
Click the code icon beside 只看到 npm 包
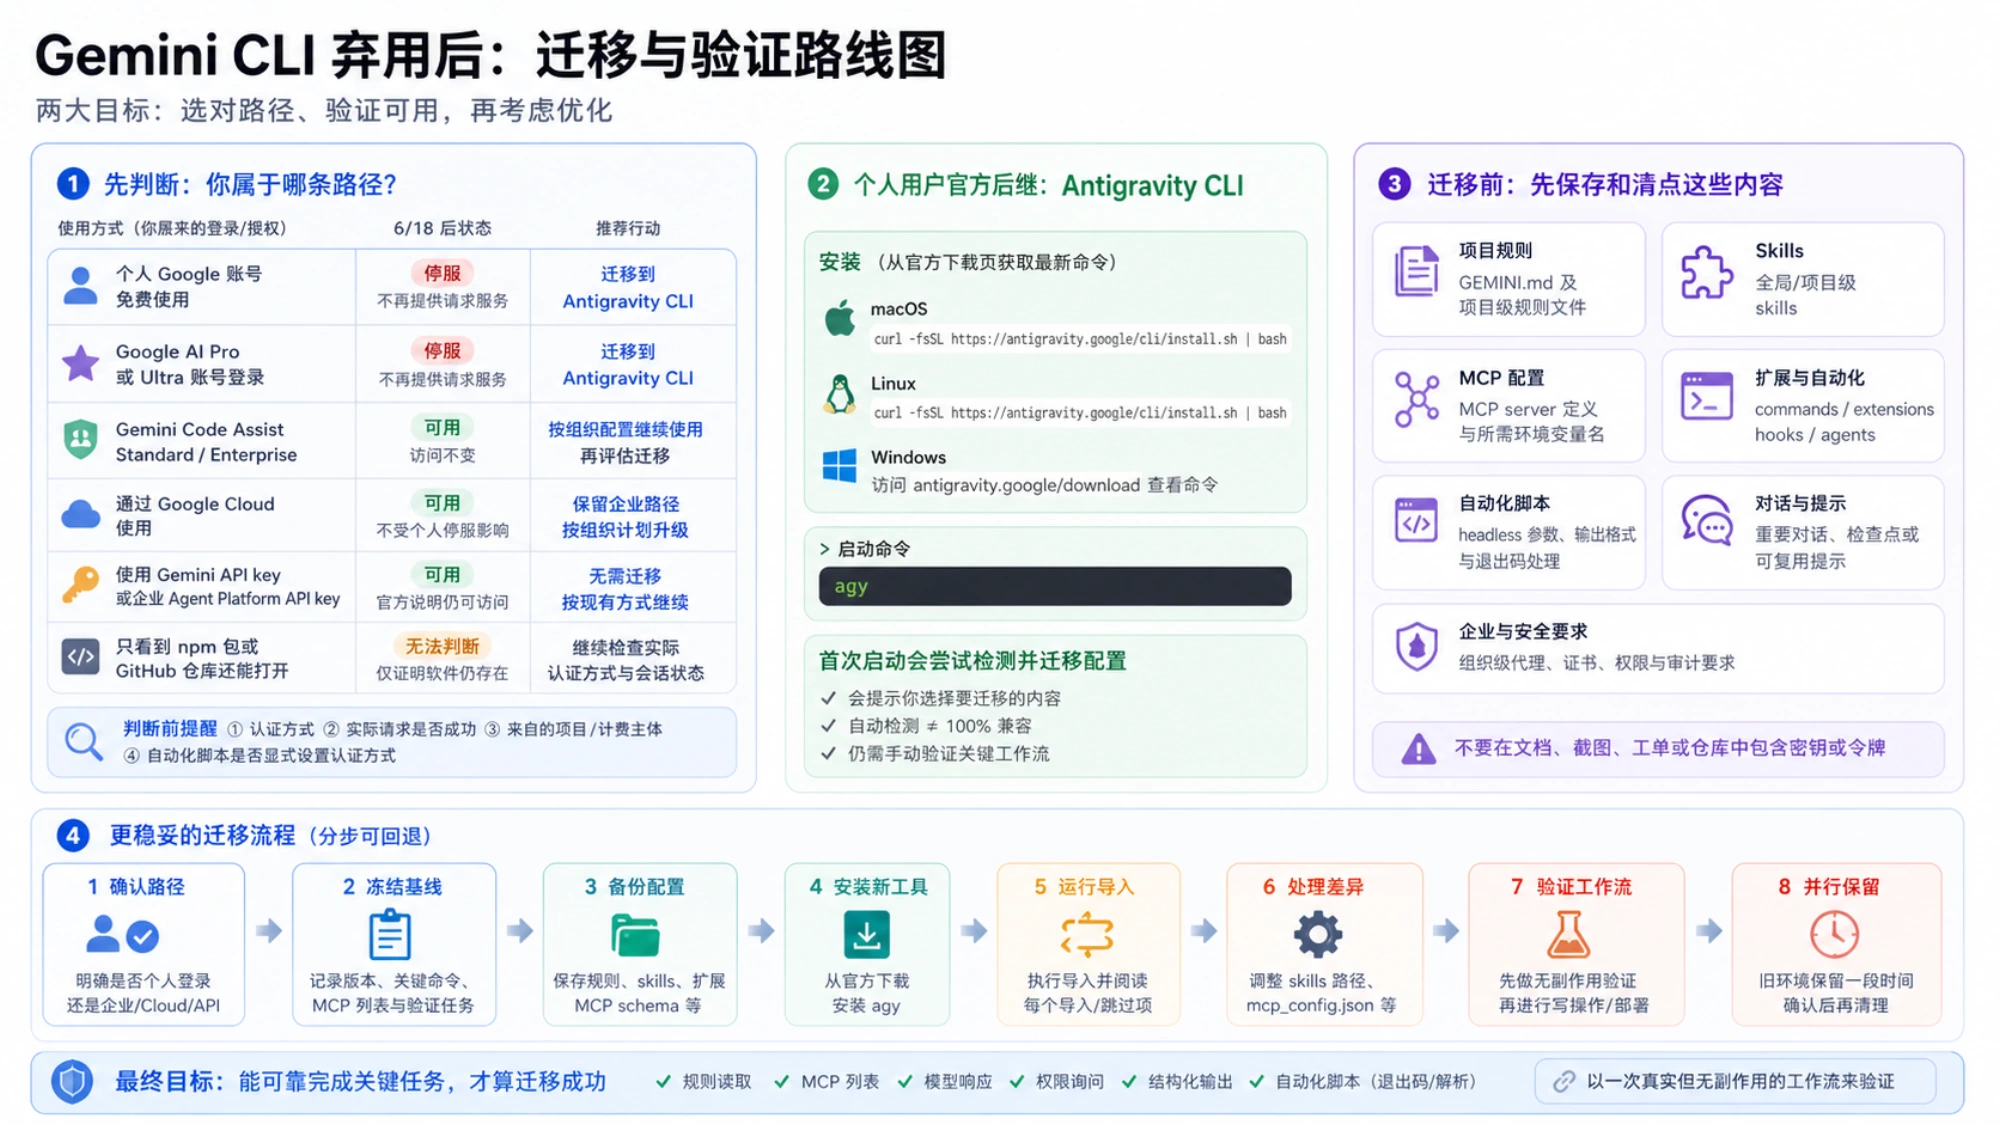[81, 657]
